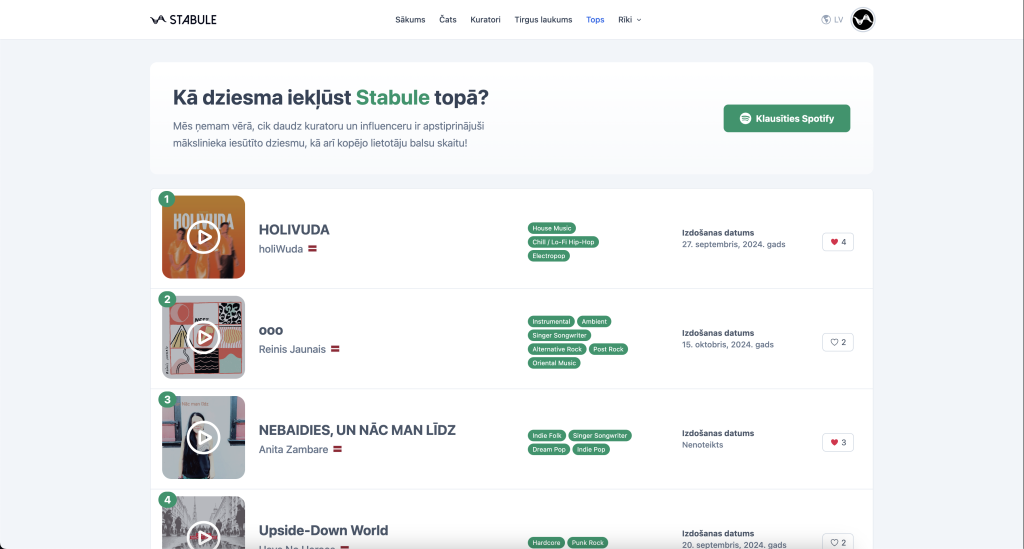Play the HOLIVUDA track

[203, 237]
